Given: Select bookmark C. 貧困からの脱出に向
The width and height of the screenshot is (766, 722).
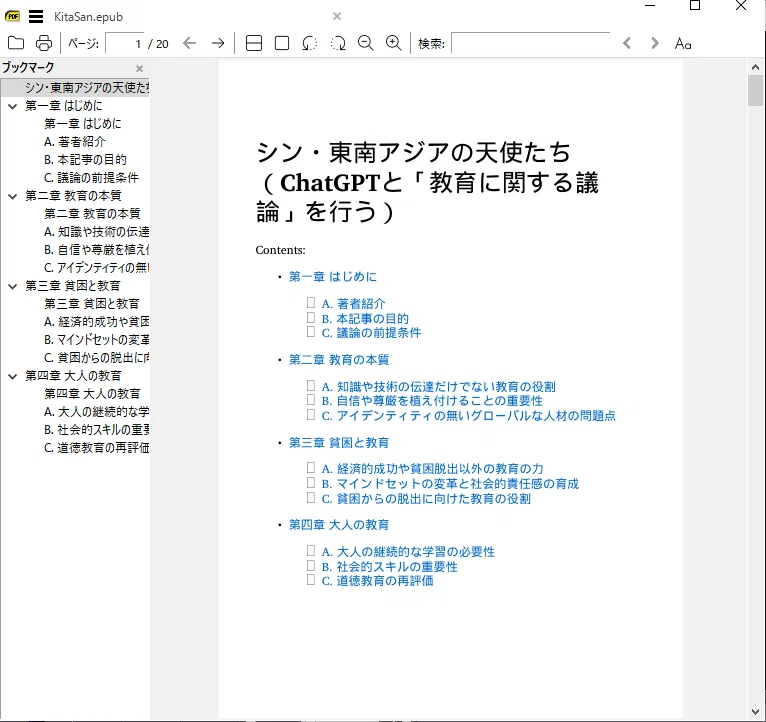Looking at the screenshot, I should [x=96, y=358].
